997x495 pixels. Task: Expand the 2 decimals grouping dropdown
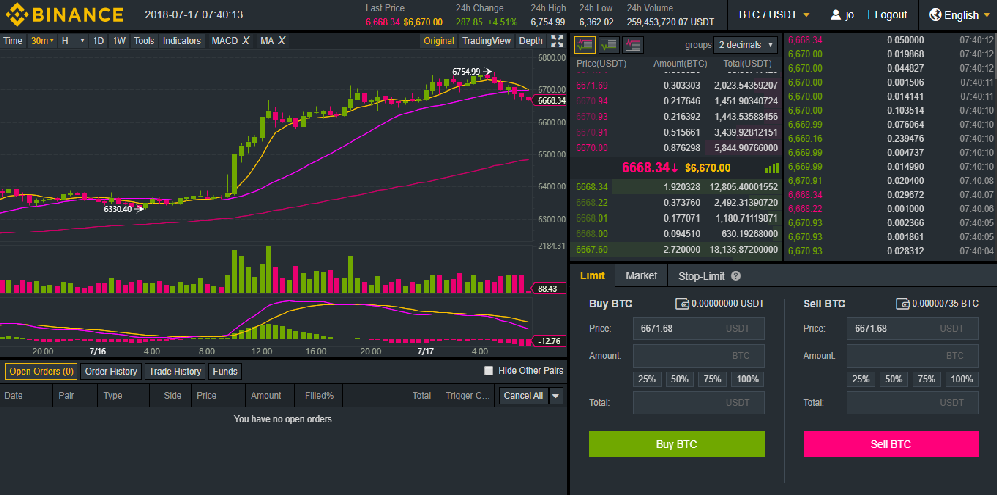(x=745, y=45)
